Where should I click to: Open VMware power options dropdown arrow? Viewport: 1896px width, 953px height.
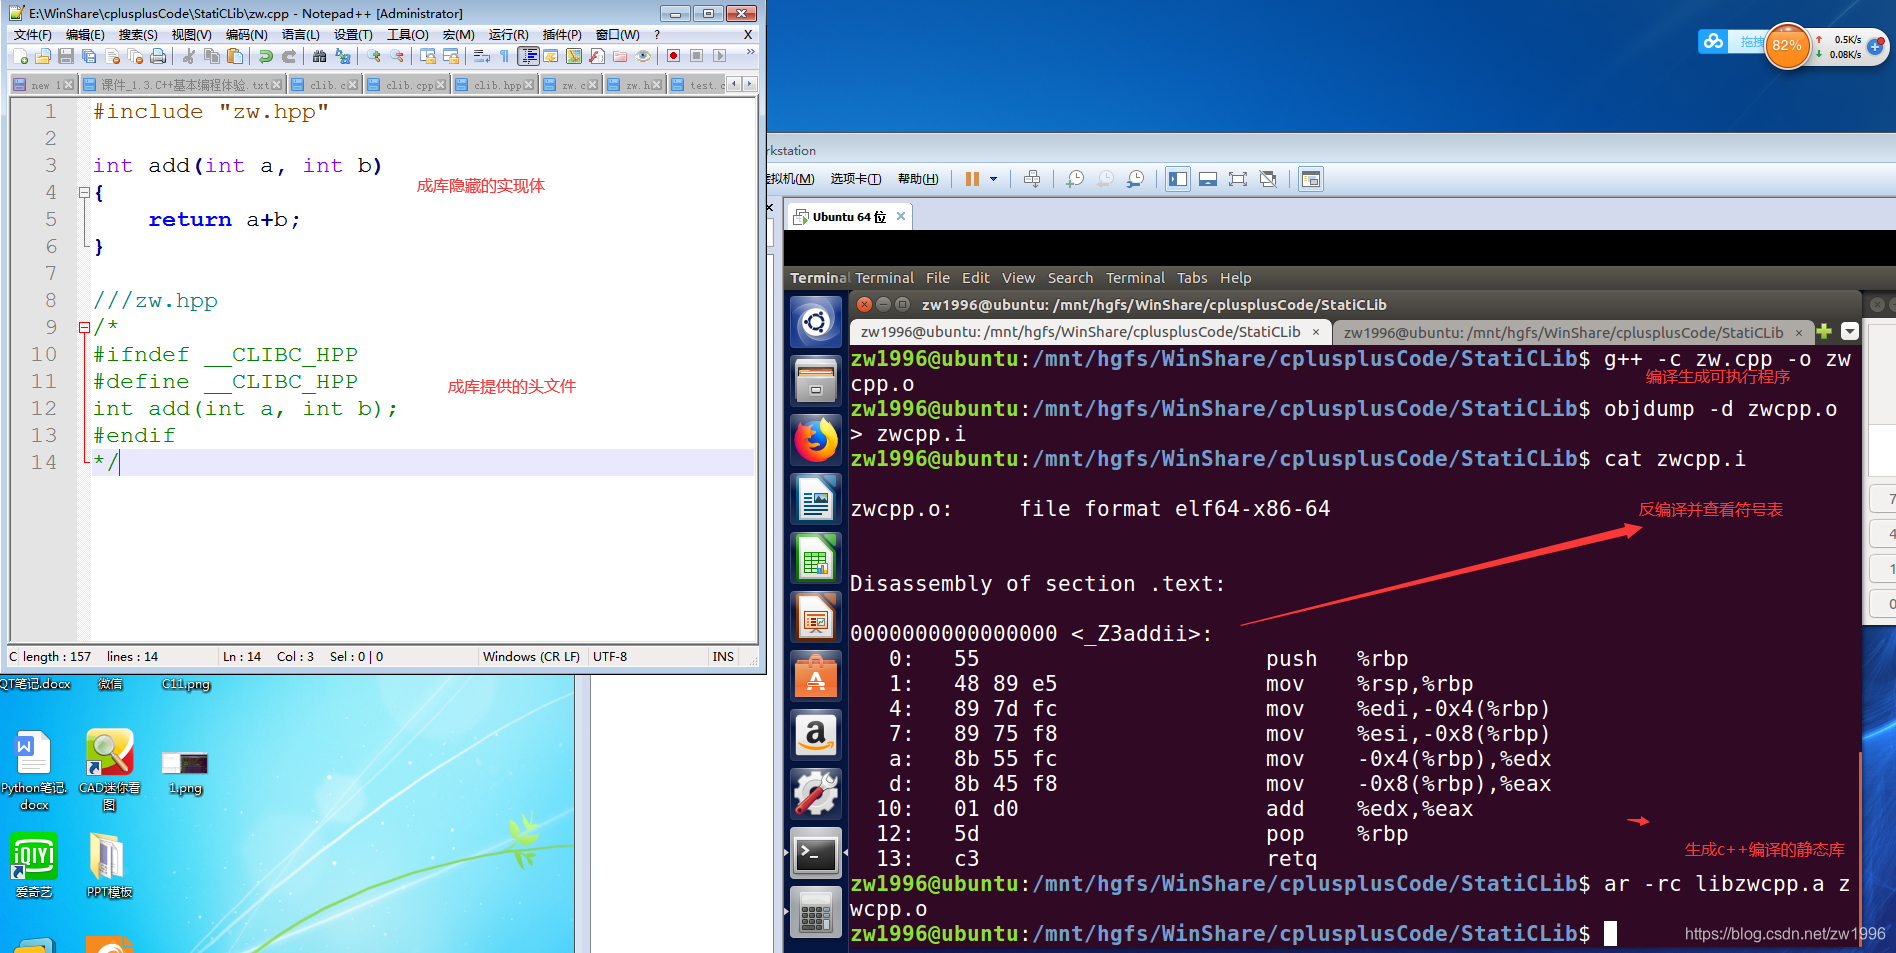(993, 179)
